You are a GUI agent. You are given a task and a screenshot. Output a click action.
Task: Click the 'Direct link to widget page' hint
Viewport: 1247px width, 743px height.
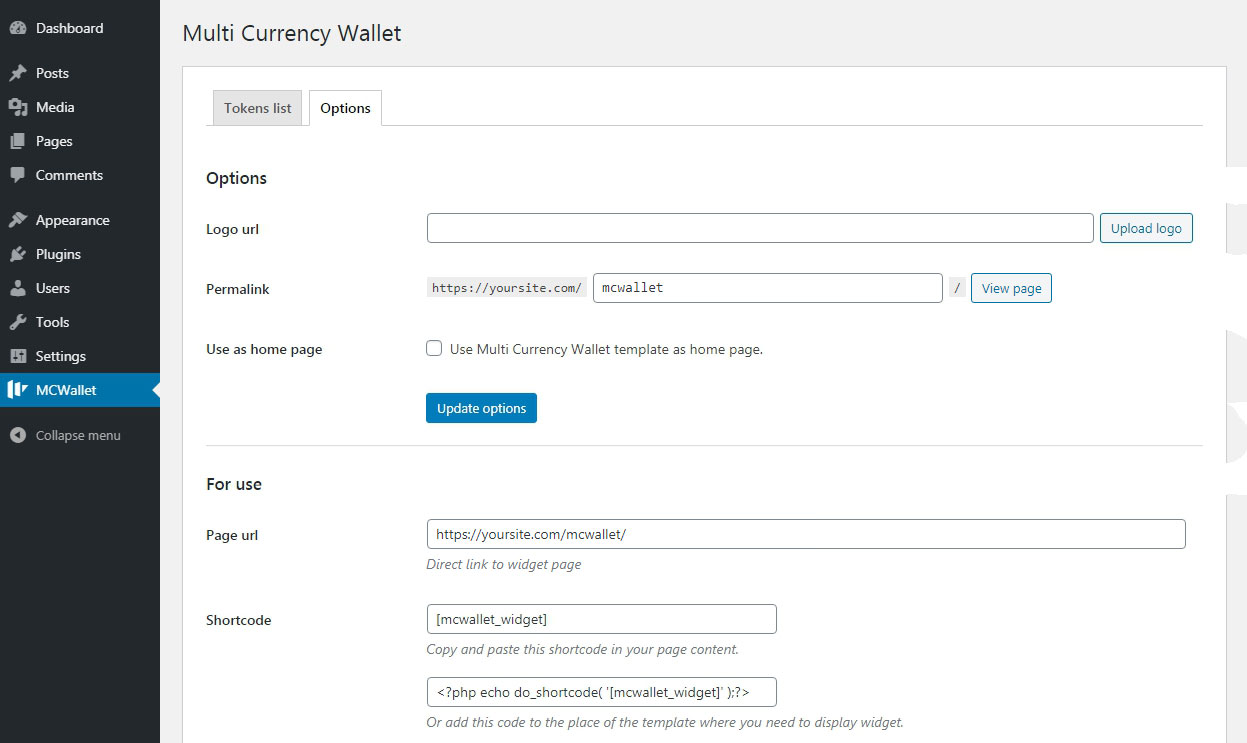pos(504,564)
